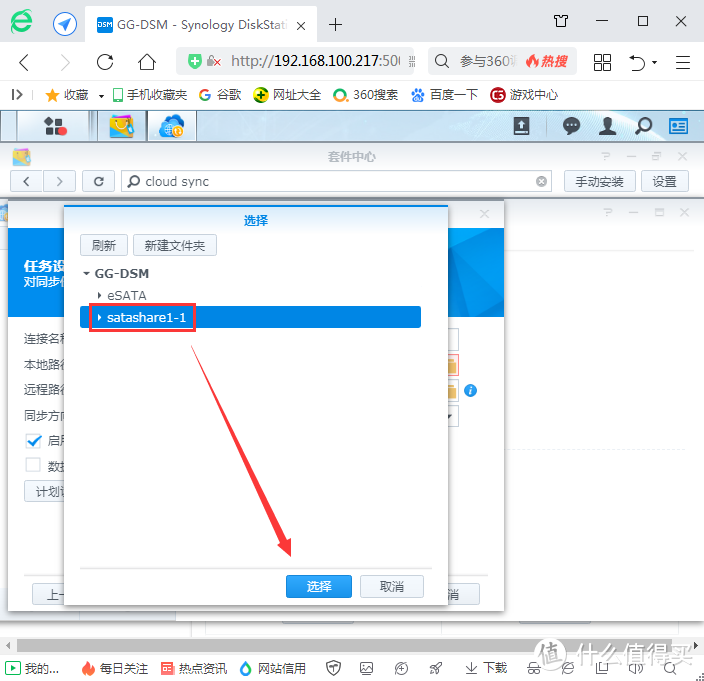704x681 pixels.
Task: Select the satashare1-1 folder row
Action: coord(250,317)
